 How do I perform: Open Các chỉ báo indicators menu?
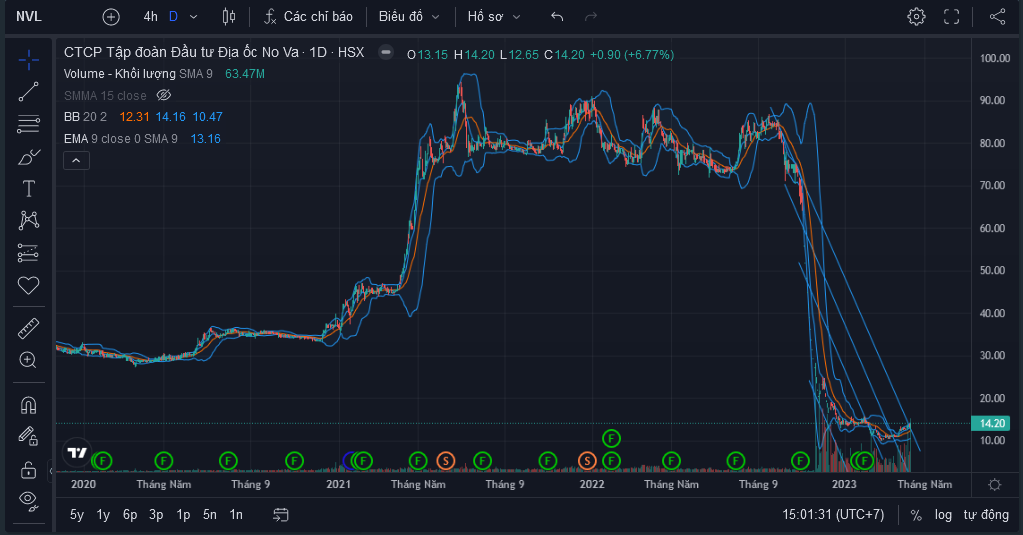pyautogui.click(x=308, y=17)
